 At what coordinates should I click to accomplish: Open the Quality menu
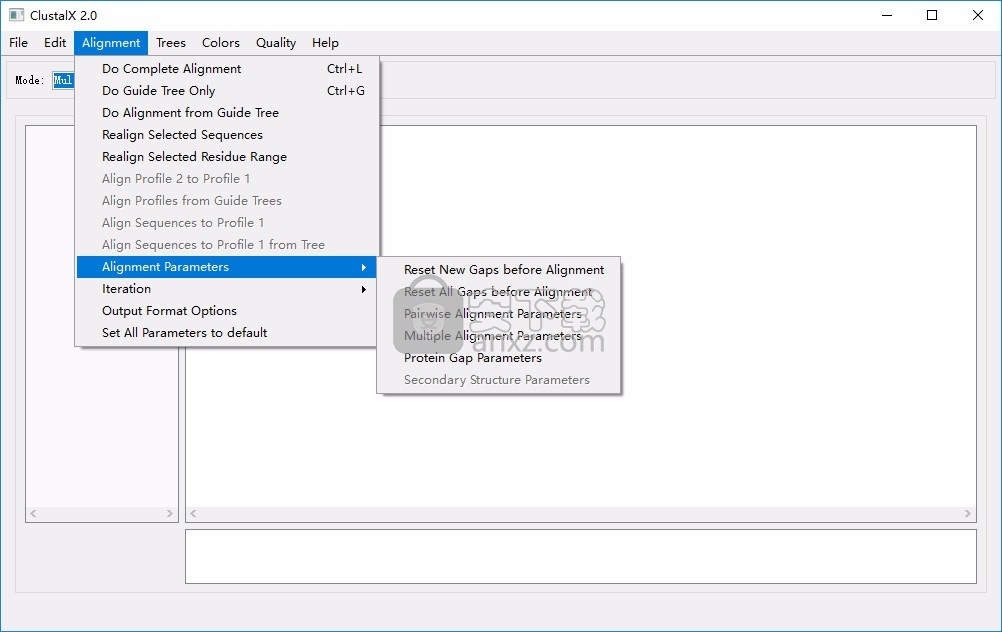pos(276,43)
